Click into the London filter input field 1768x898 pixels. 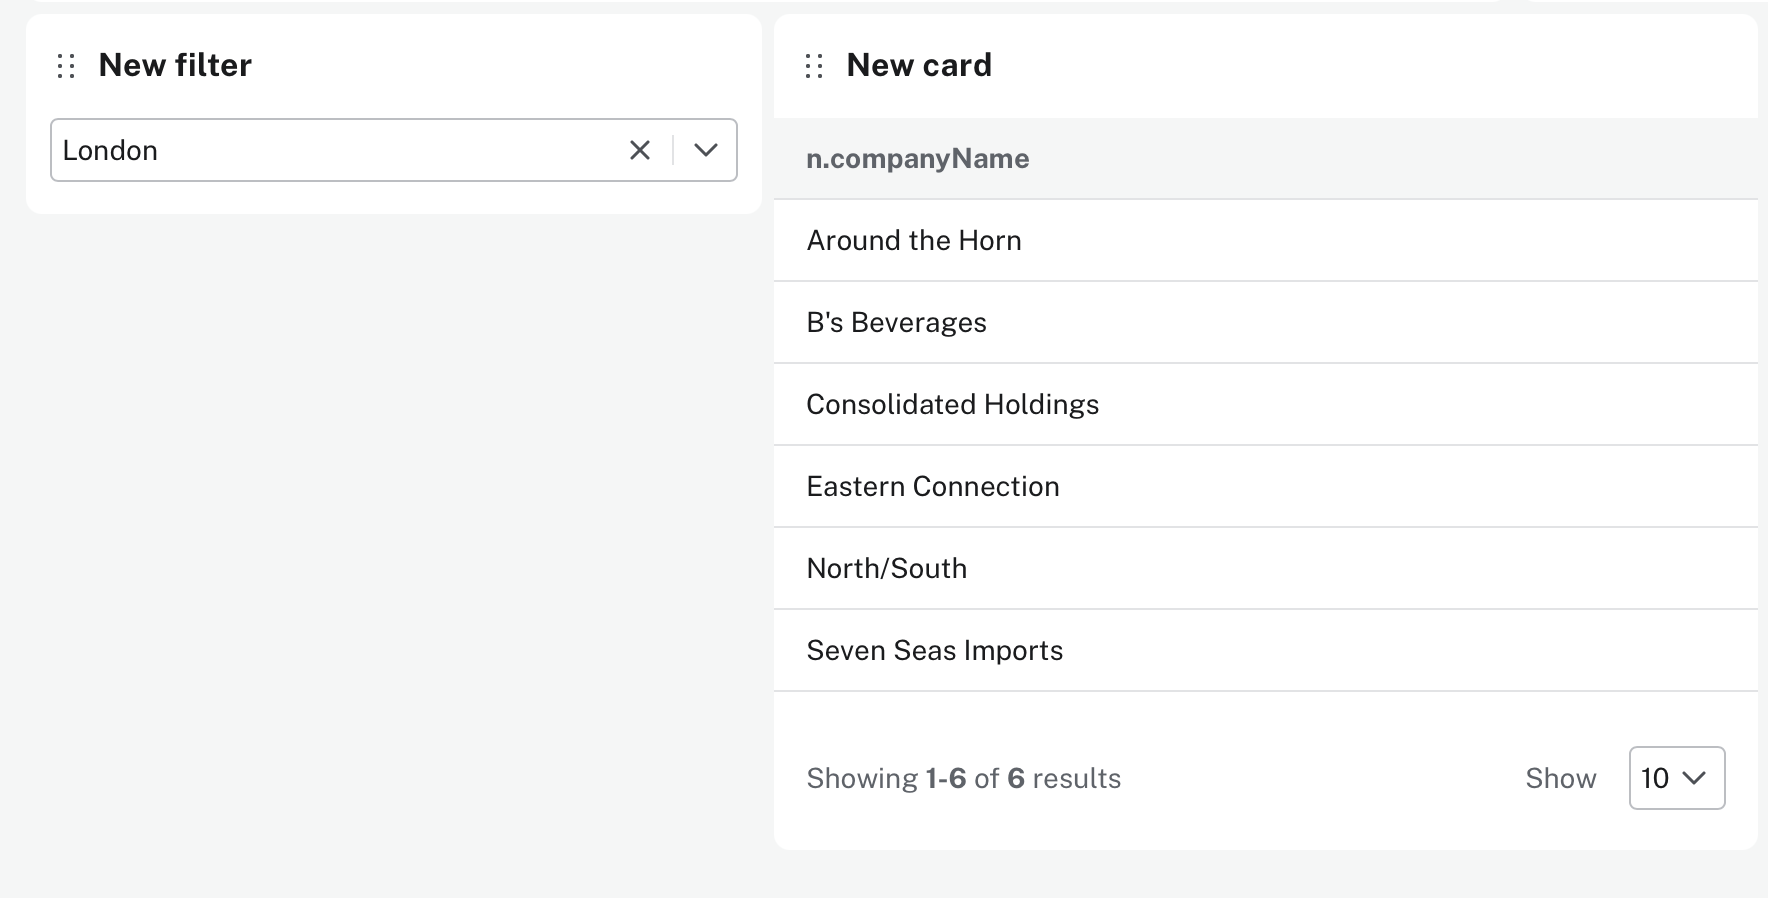[x=330, y=150]
